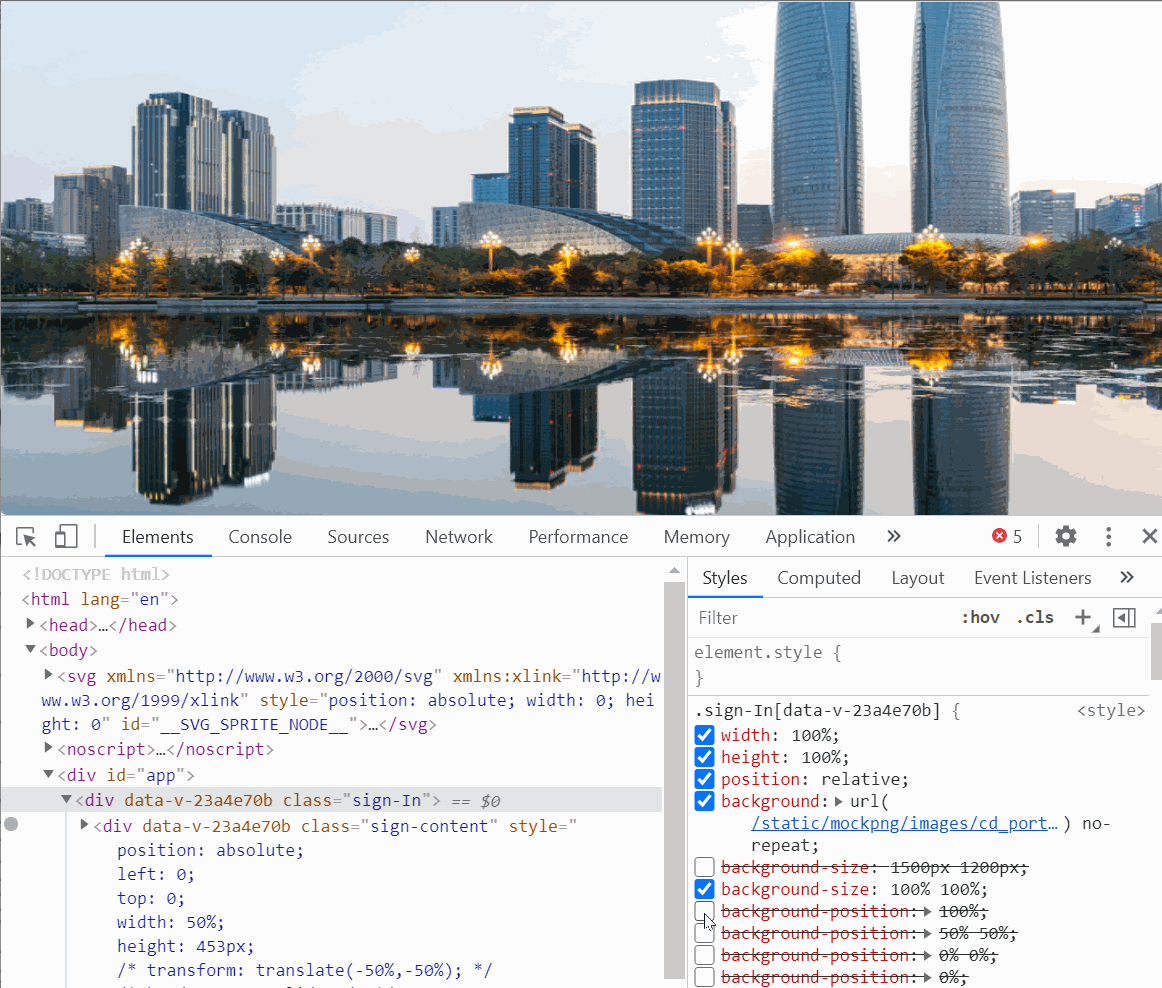Disable the background-size 100% 100% property
1162x988 pixels.
click(x=705, y=889)
